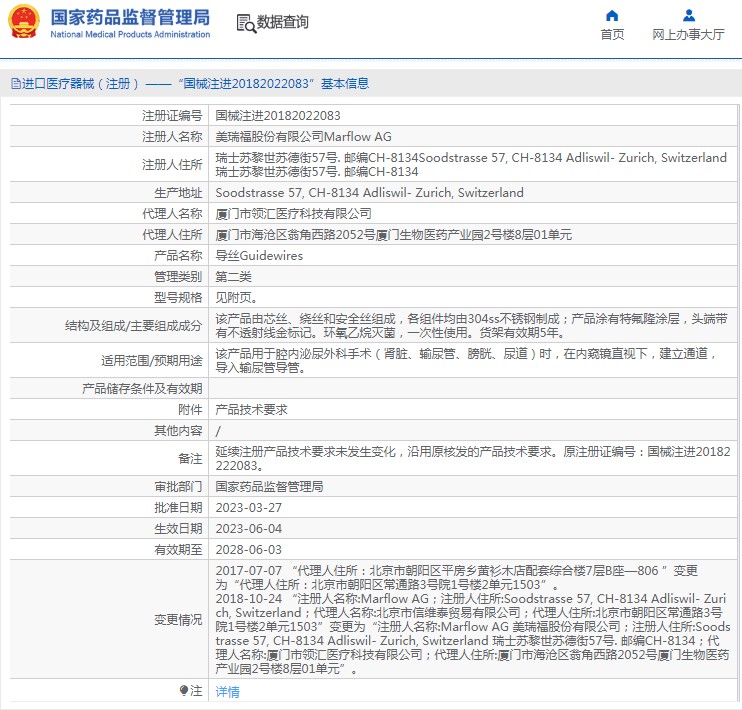Click the 产品技术要求 attachment value
This screenshot has height=710, width=742.
252,409
